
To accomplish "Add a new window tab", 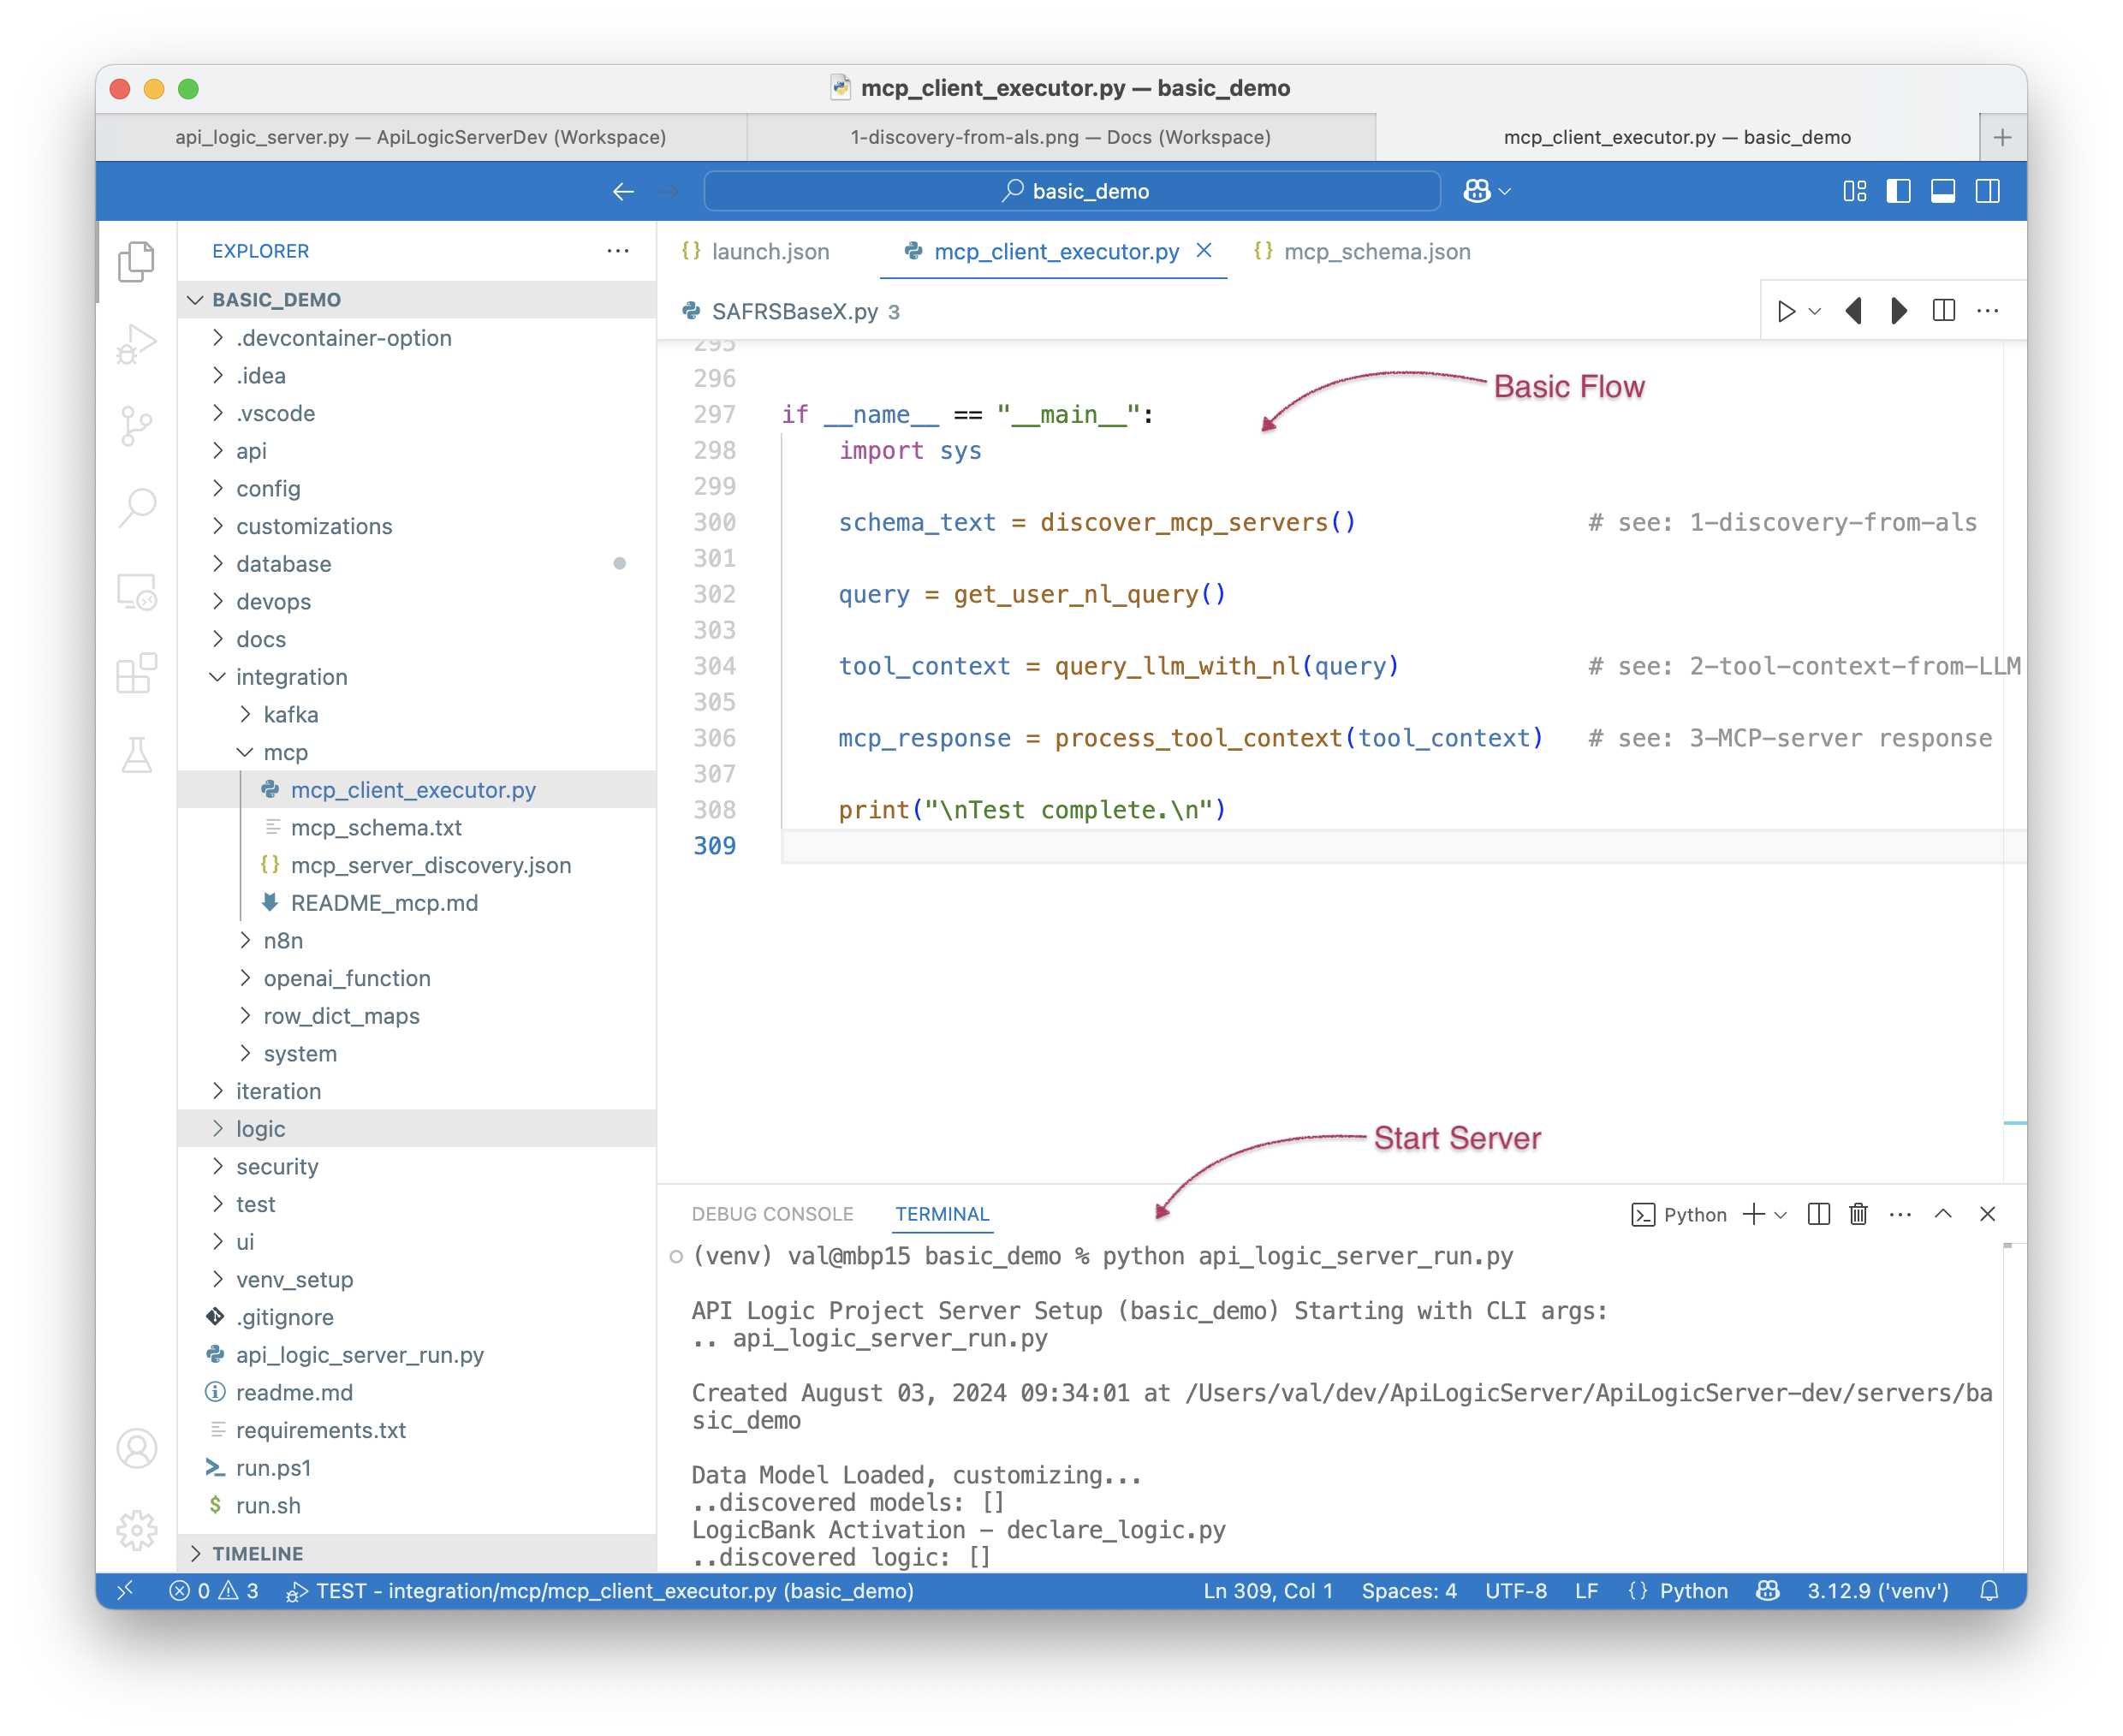I will (2002, 137).
